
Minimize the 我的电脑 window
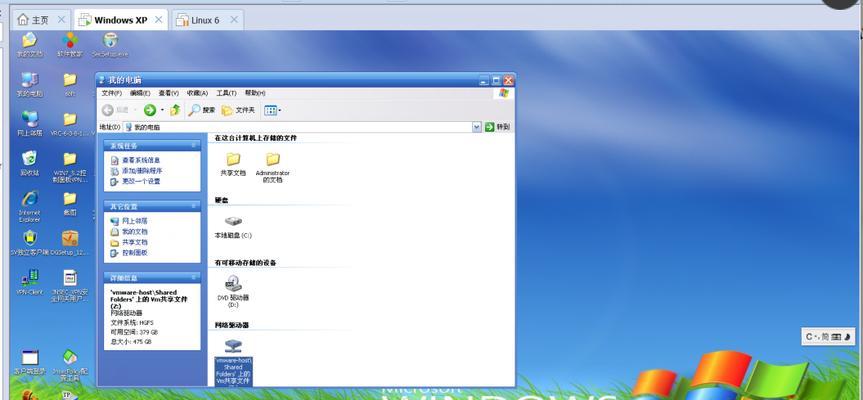484,80
